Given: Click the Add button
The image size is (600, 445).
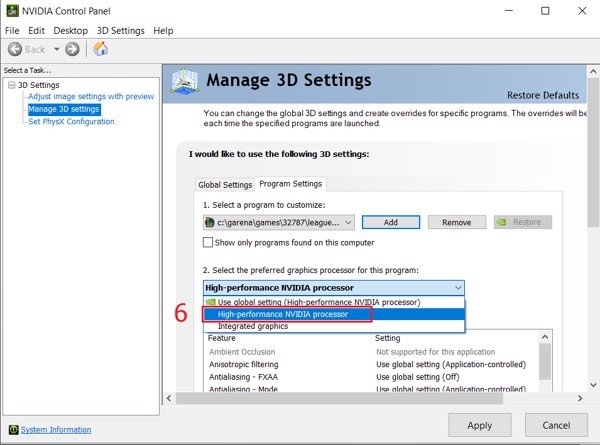Looking at the screenshot, I should click(x=391, y=222).
